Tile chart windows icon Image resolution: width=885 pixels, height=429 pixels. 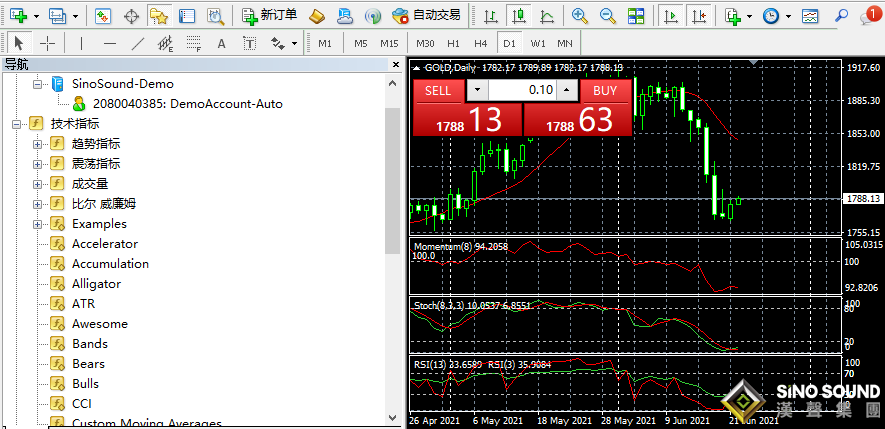(x=636, y=16)
